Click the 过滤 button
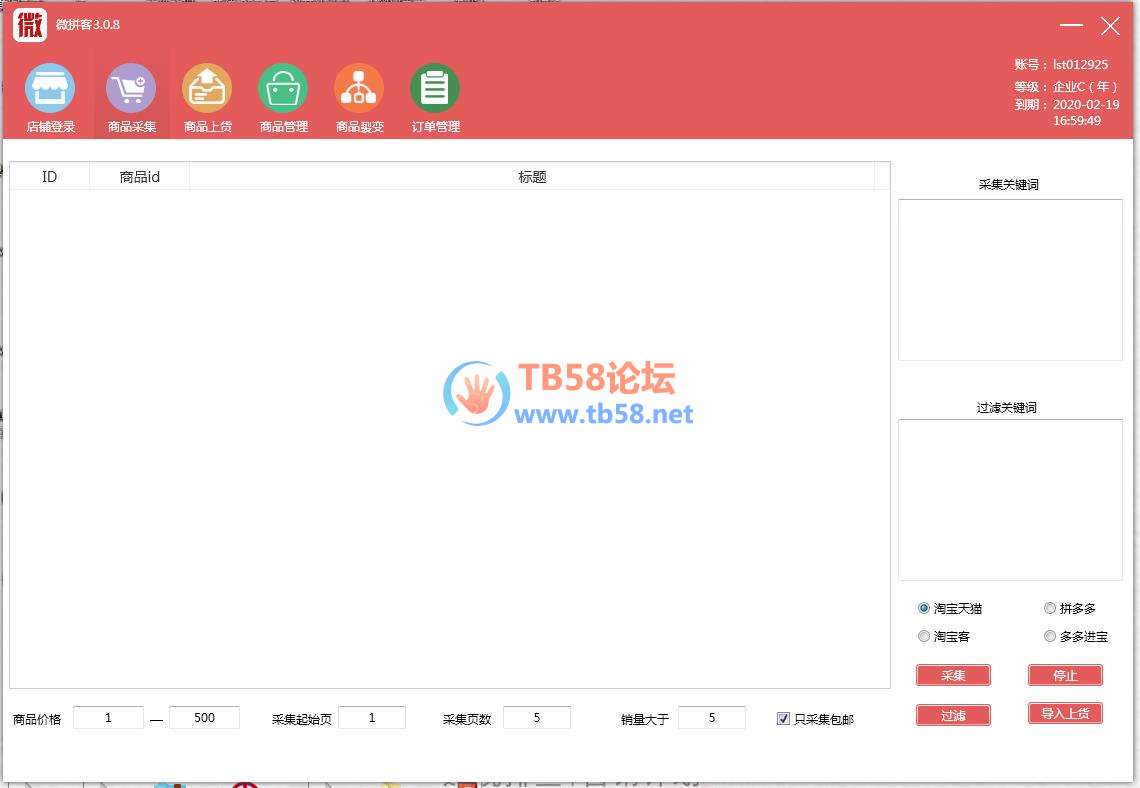This screenshot has height=788, width=1140. tap(953, 715)
